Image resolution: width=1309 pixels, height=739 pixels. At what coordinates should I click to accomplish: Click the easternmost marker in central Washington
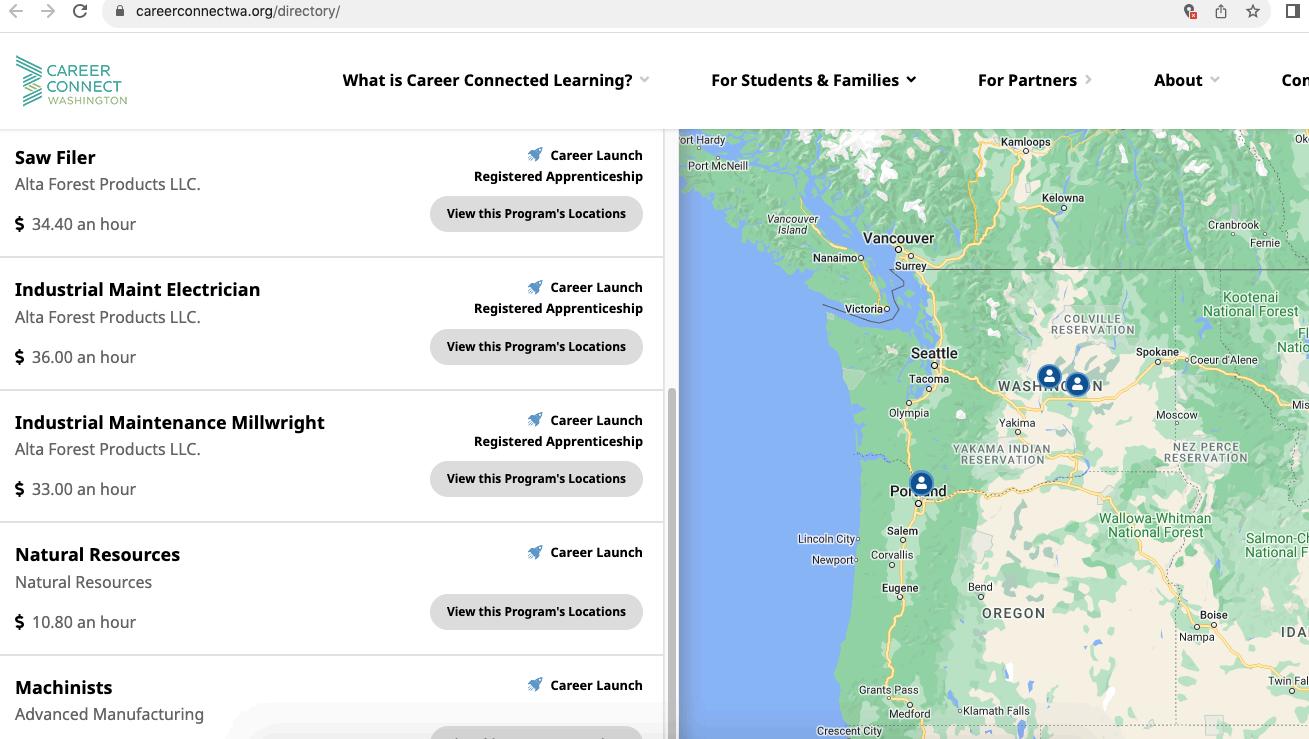coord(1077,383)
